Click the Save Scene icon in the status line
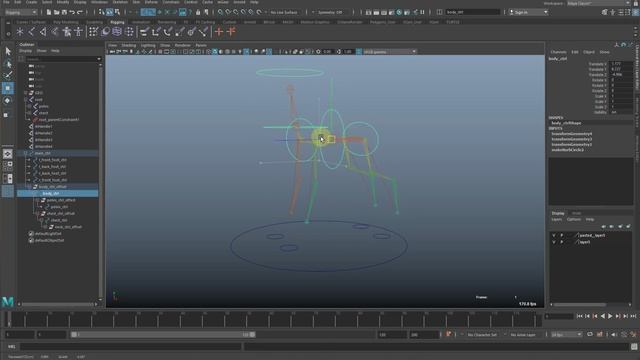This screenshot has height=360, width=640. tap(64, 12)
